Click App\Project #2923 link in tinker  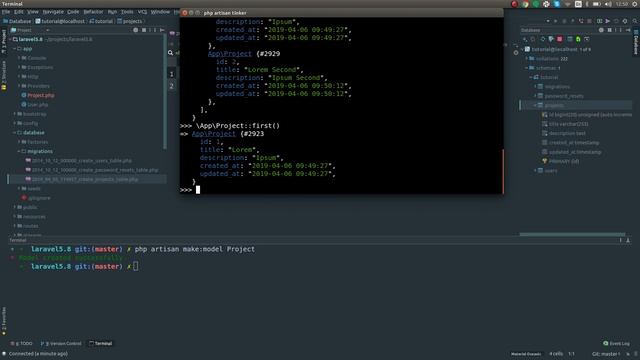213,134
